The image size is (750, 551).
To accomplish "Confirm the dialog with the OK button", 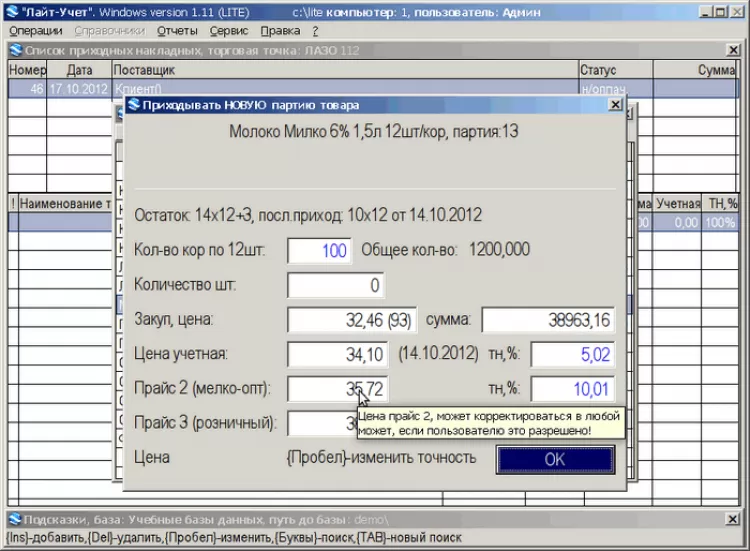I will 555,460.
